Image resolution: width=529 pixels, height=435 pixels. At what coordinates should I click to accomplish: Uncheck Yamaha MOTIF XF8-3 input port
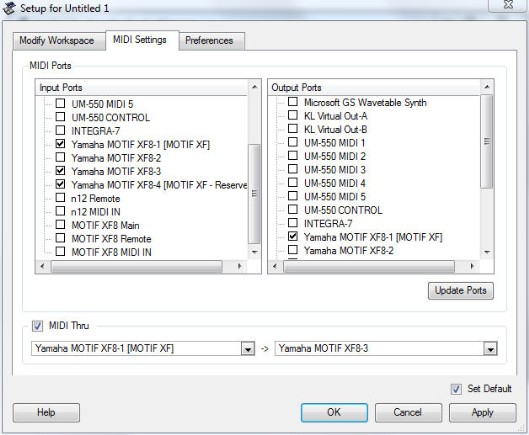(60, 170)
